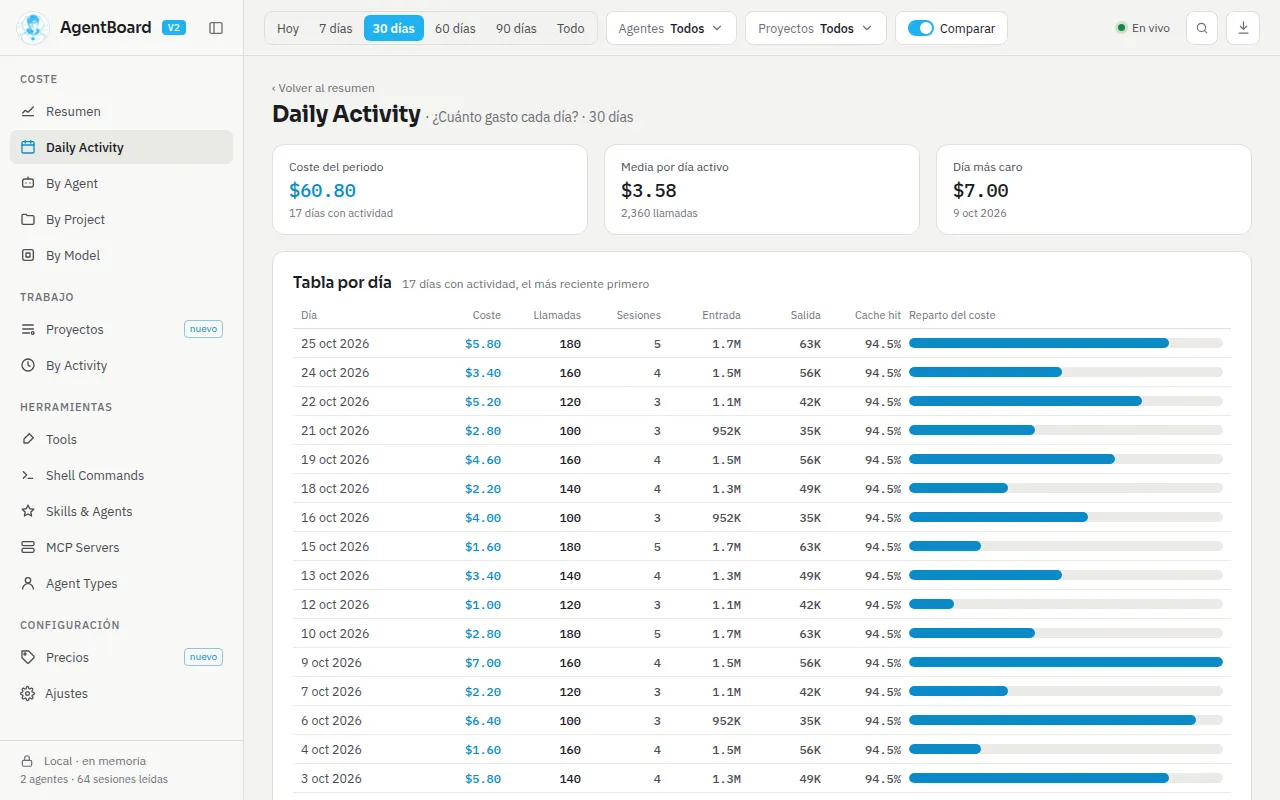Click the Tools tag icon

28,439
